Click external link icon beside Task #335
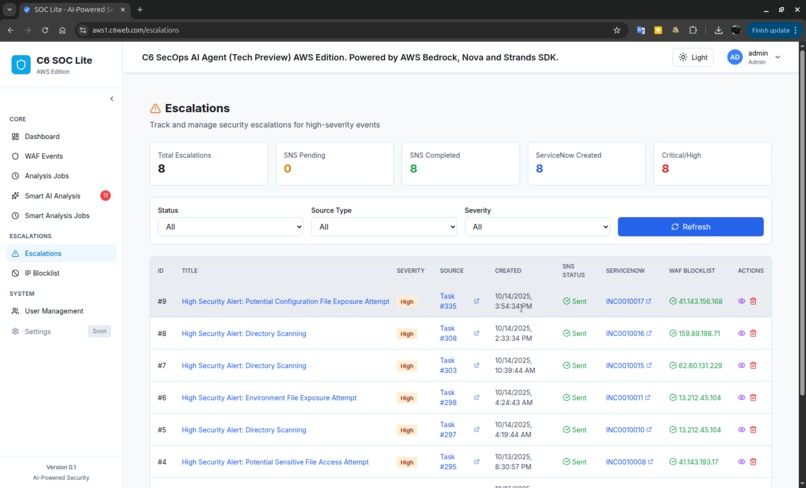The width and height of the screenshot is (806, 488). pyautogui.click(x=477, y=301)
